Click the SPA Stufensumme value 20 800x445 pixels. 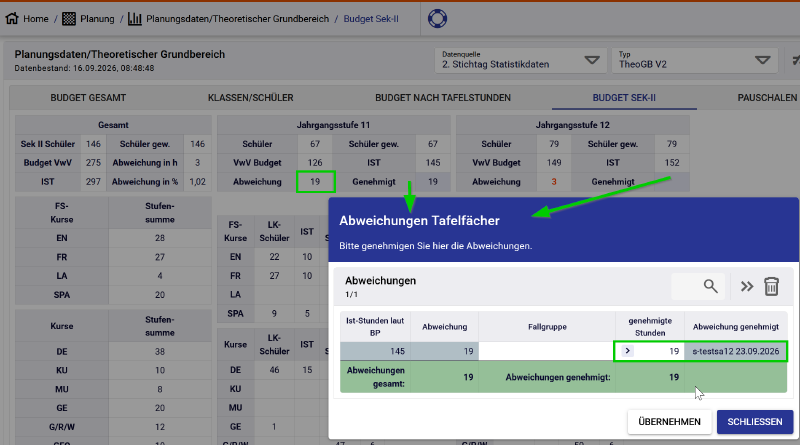[160, 295]
